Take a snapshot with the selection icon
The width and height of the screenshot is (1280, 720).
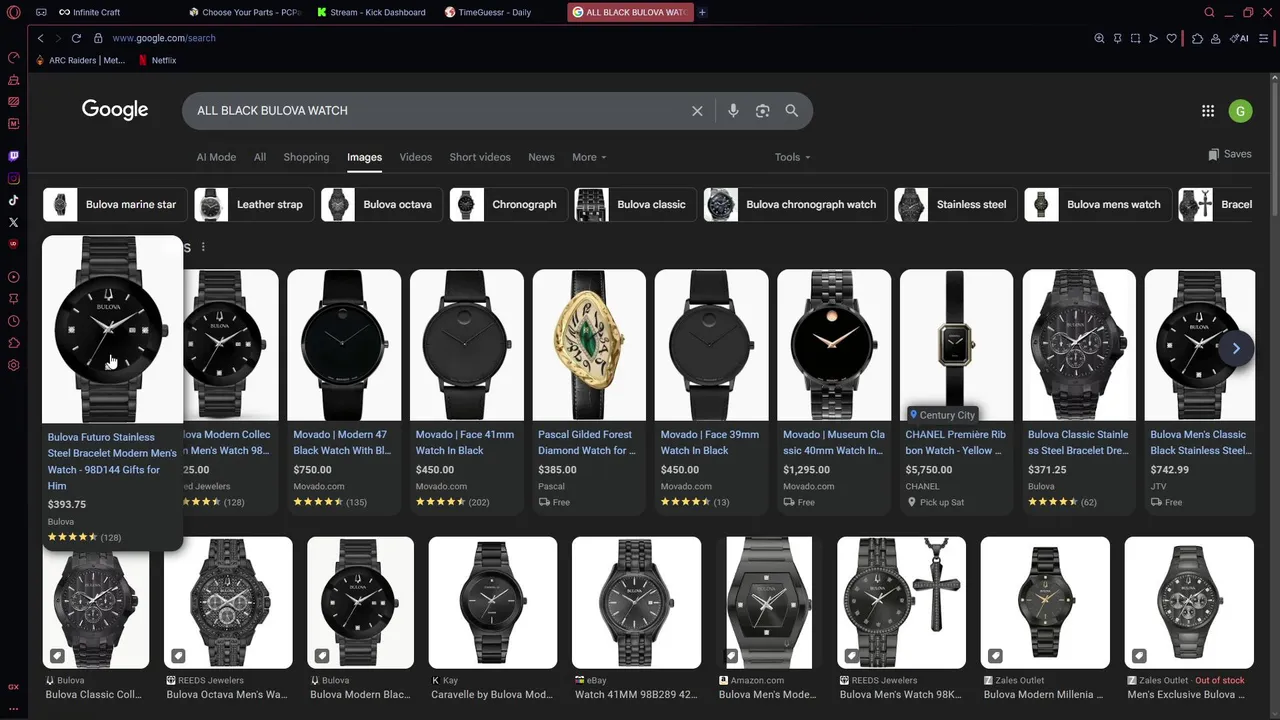point(1135,38)
